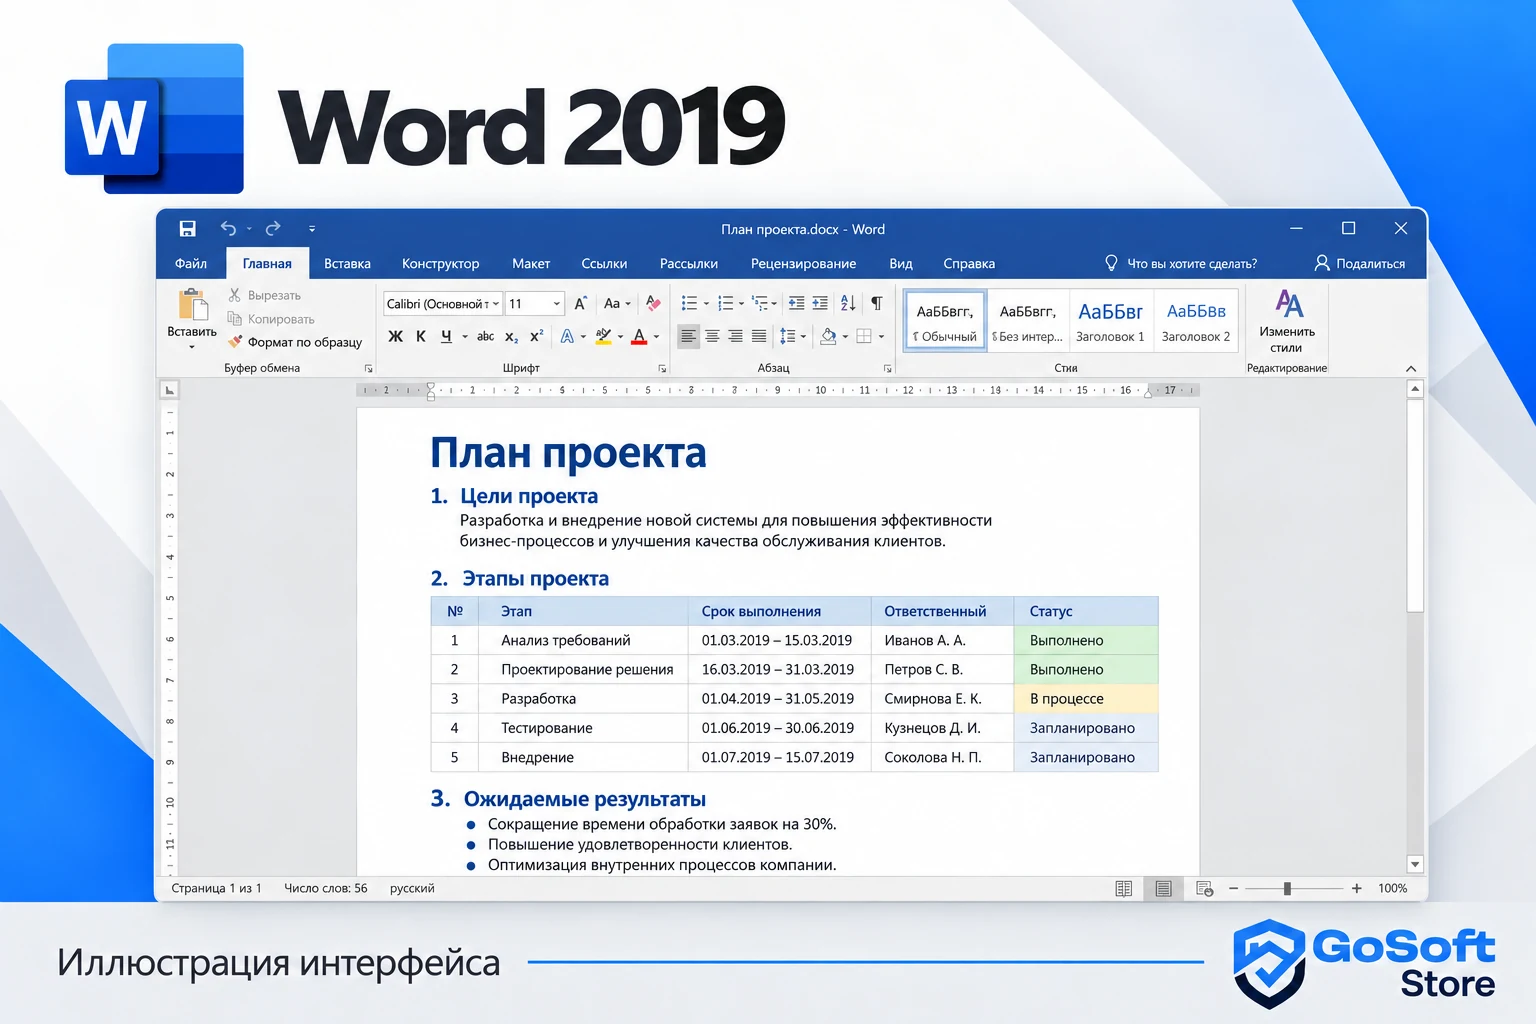Open the Макет tab
Image resolution: width=1536 pixels, height=1024 pixels.
[x=531, y=264]
